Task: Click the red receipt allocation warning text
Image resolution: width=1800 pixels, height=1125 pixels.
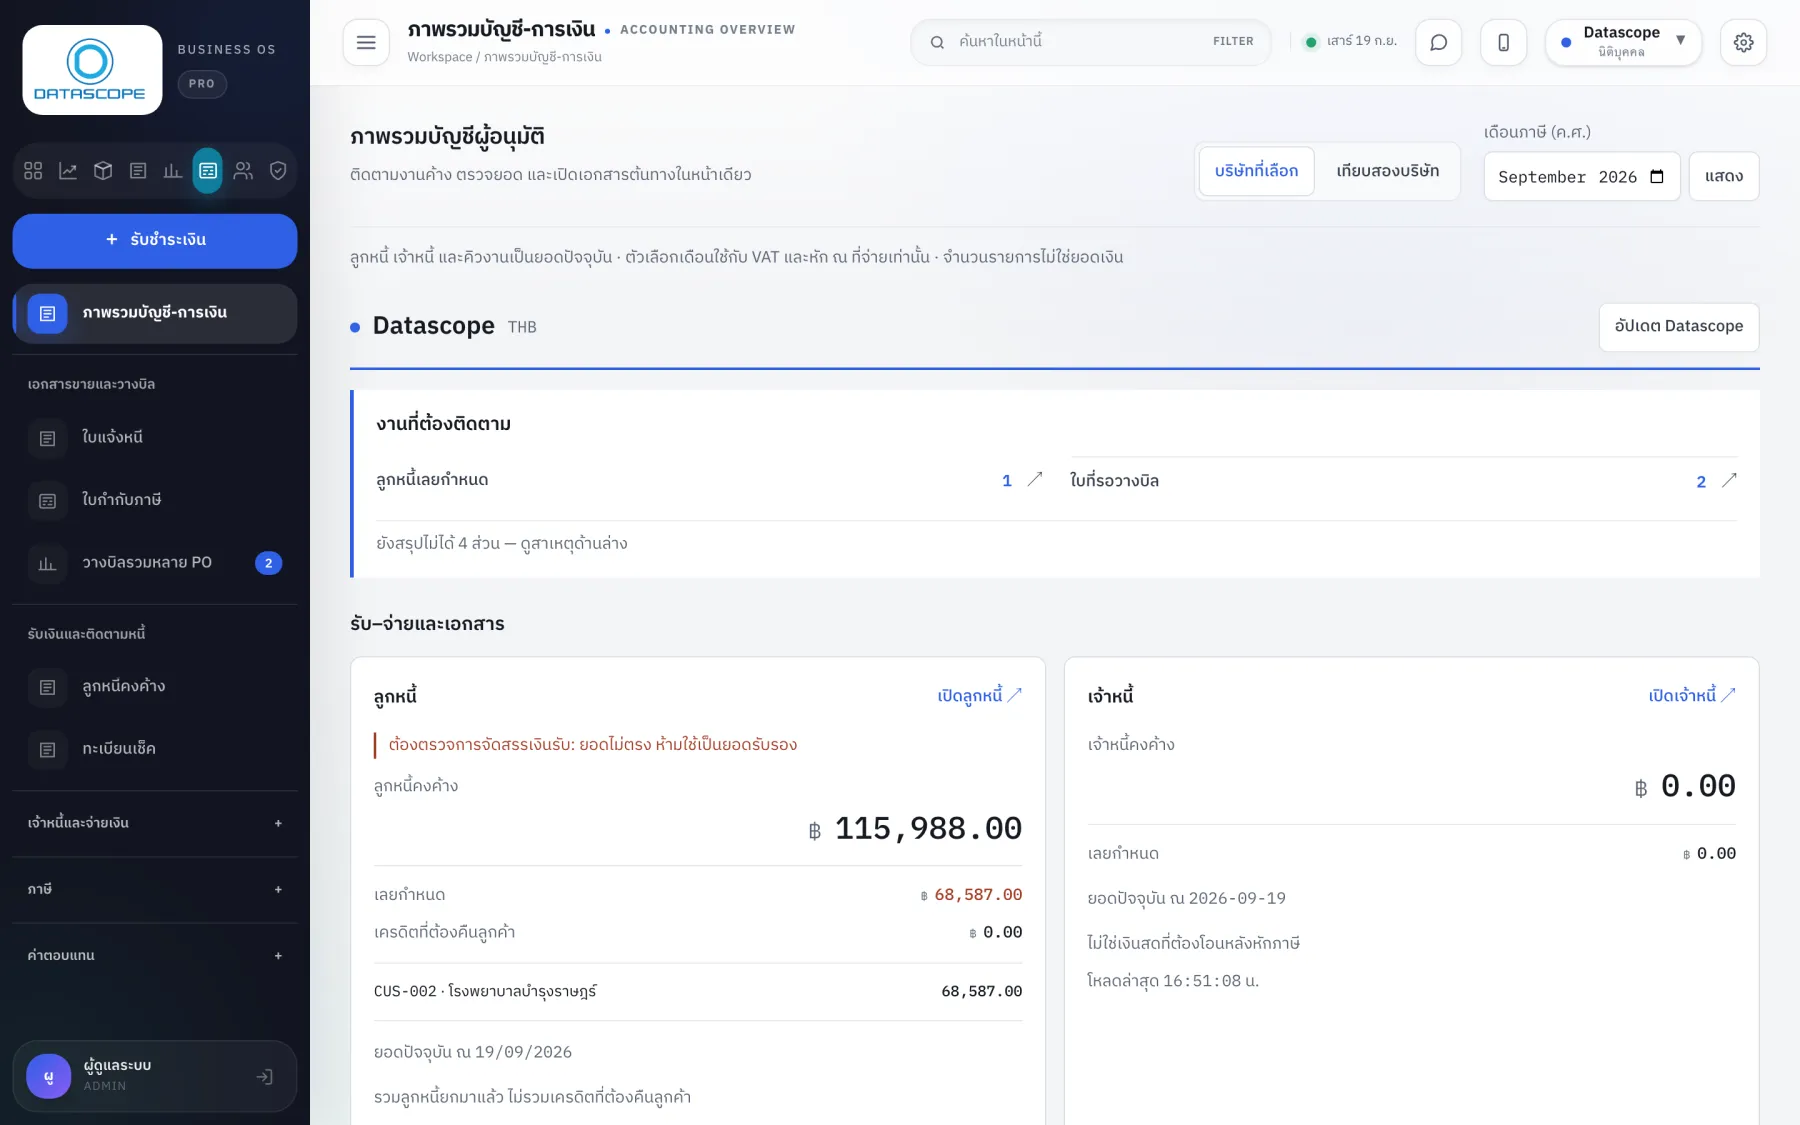Action: pos(593,745)
